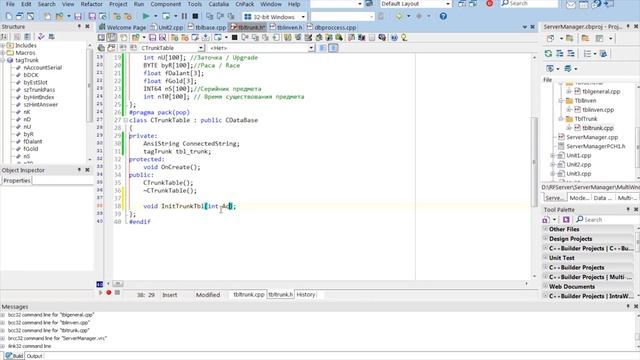Click the green Run button in main toolbar

click(146, 16)
